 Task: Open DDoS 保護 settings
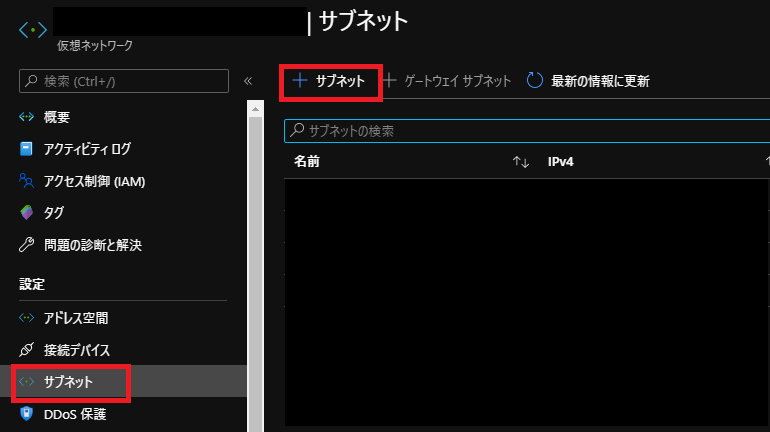(x=75, y=414)
